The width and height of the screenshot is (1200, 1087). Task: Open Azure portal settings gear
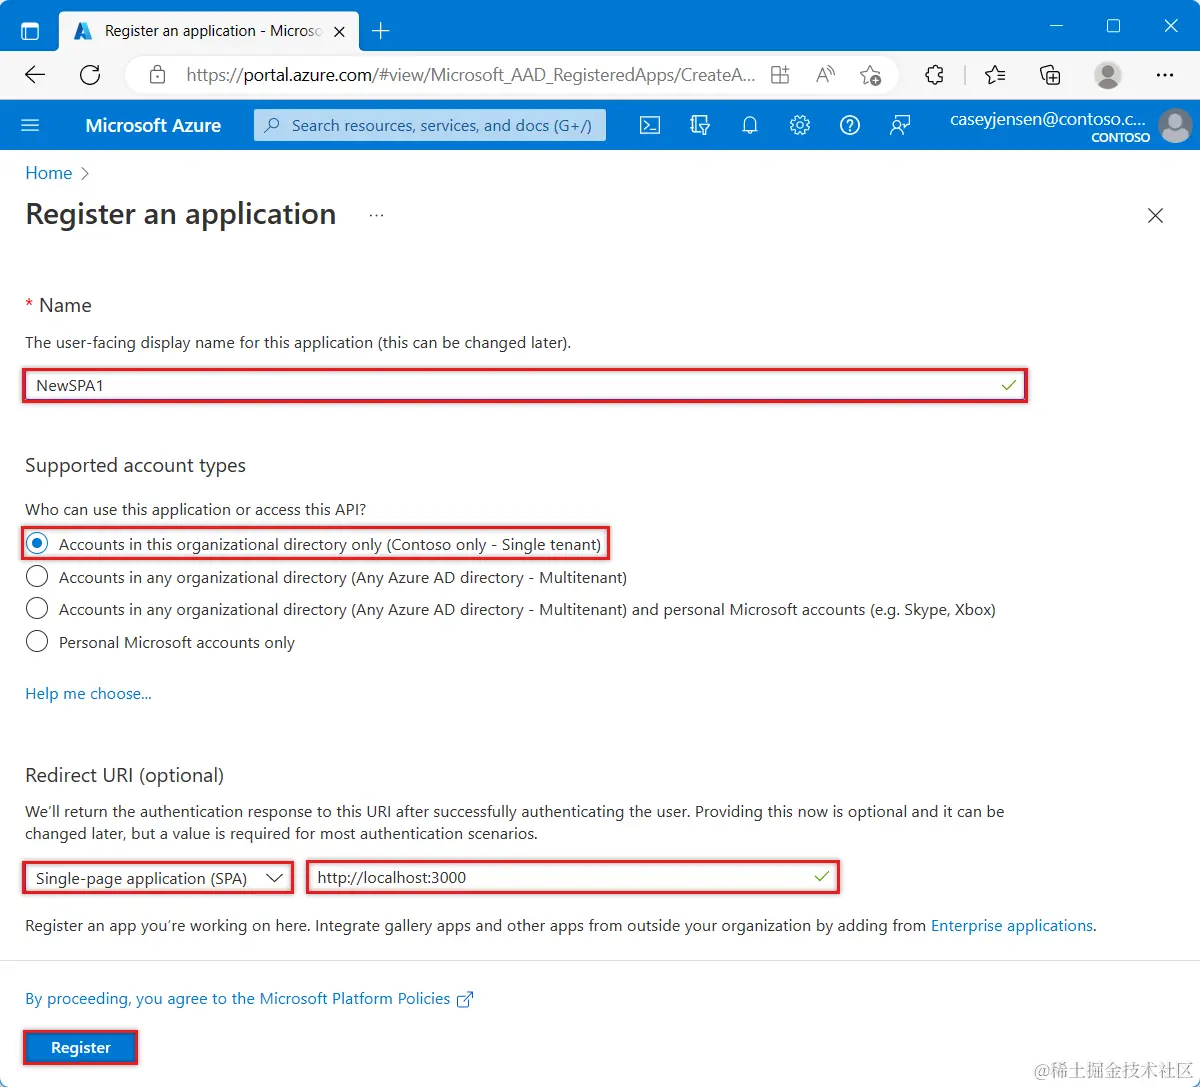[x=800, y=125]
